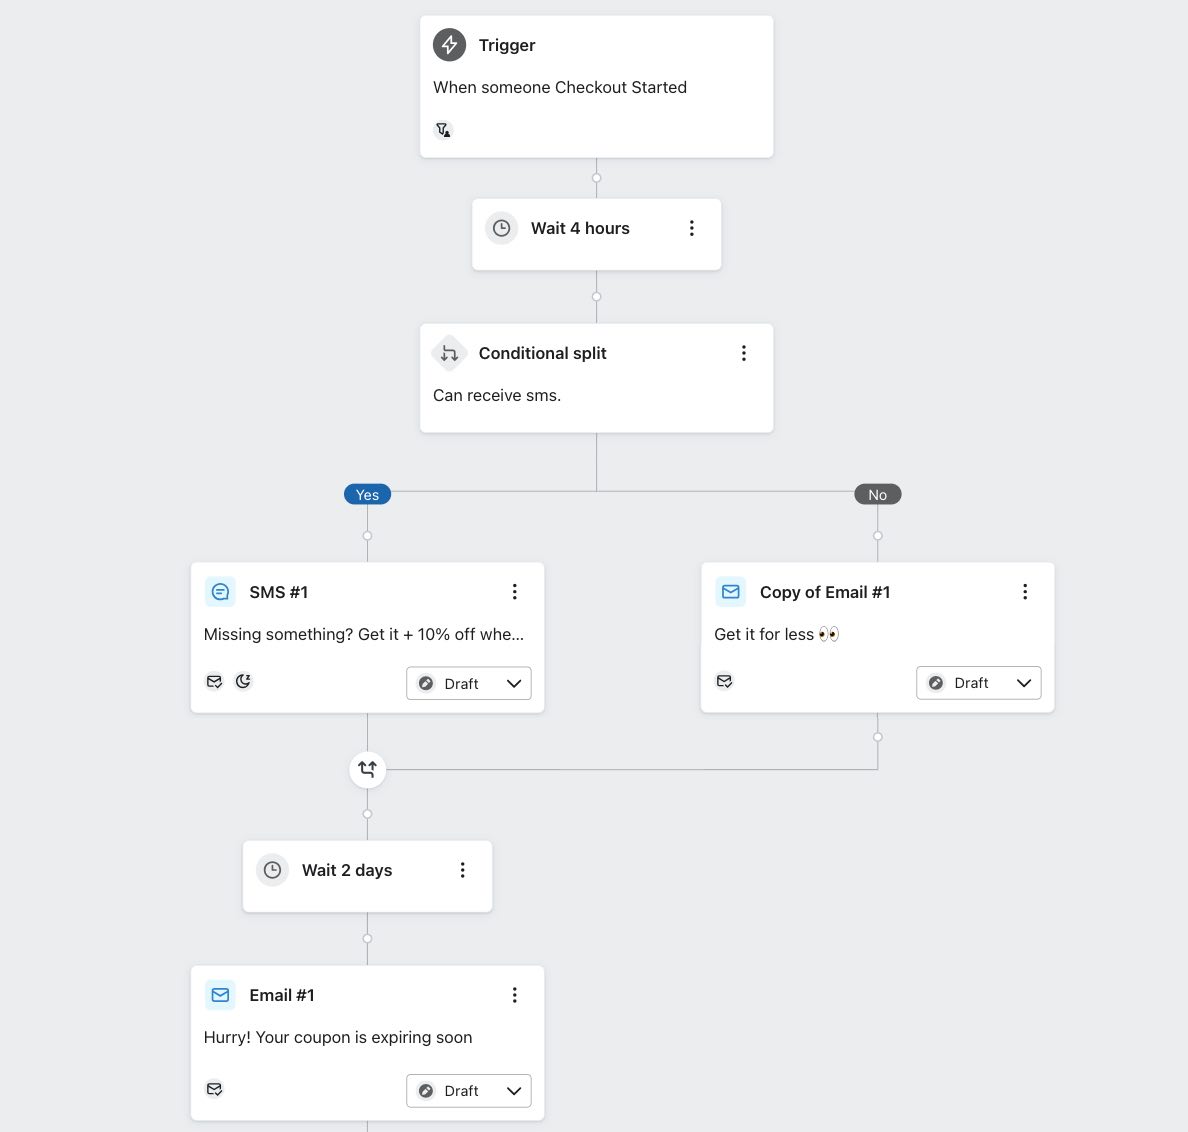1188x1132 pixels.
Task: Select the Yes branch label
Action: pyautogui.click(x=367, y=495)
